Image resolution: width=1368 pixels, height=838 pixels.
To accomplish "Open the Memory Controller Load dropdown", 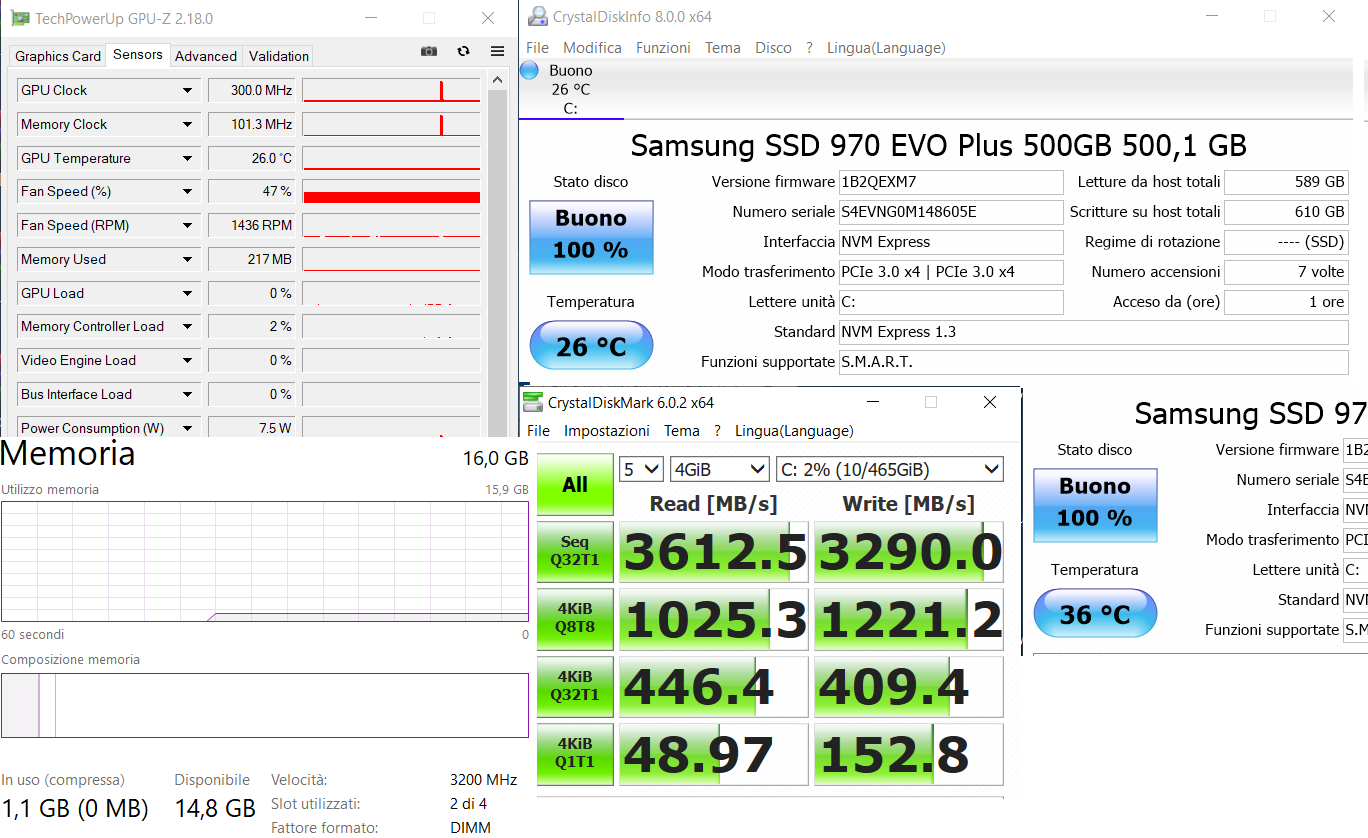I will point(187,326).
